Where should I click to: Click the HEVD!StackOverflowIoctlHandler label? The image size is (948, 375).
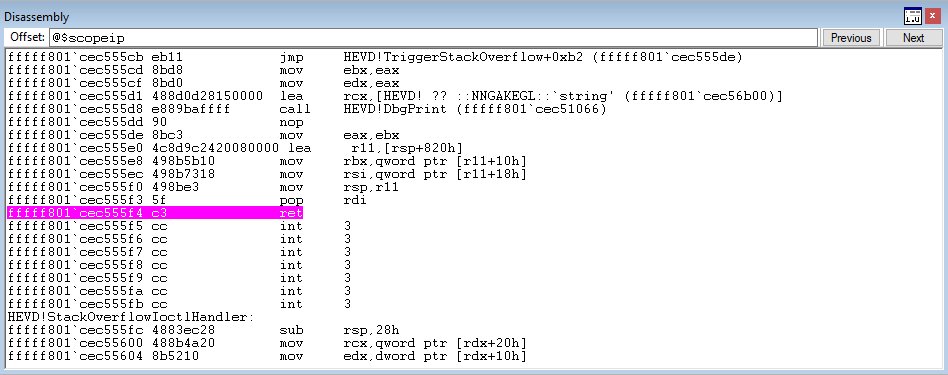tap(130, 316)
